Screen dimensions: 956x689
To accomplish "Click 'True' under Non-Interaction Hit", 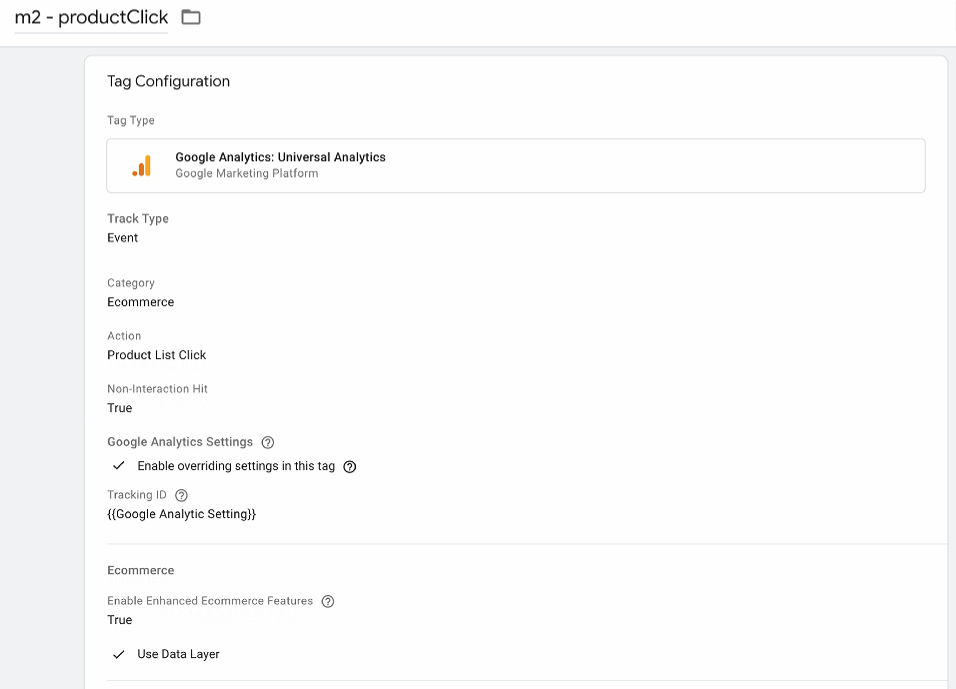I will [x=119, y=408].
